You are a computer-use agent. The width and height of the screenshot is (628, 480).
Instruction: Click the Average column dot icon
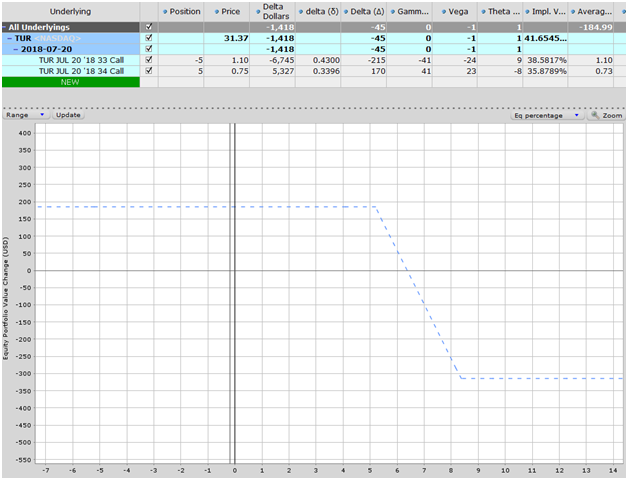(573, 12)
